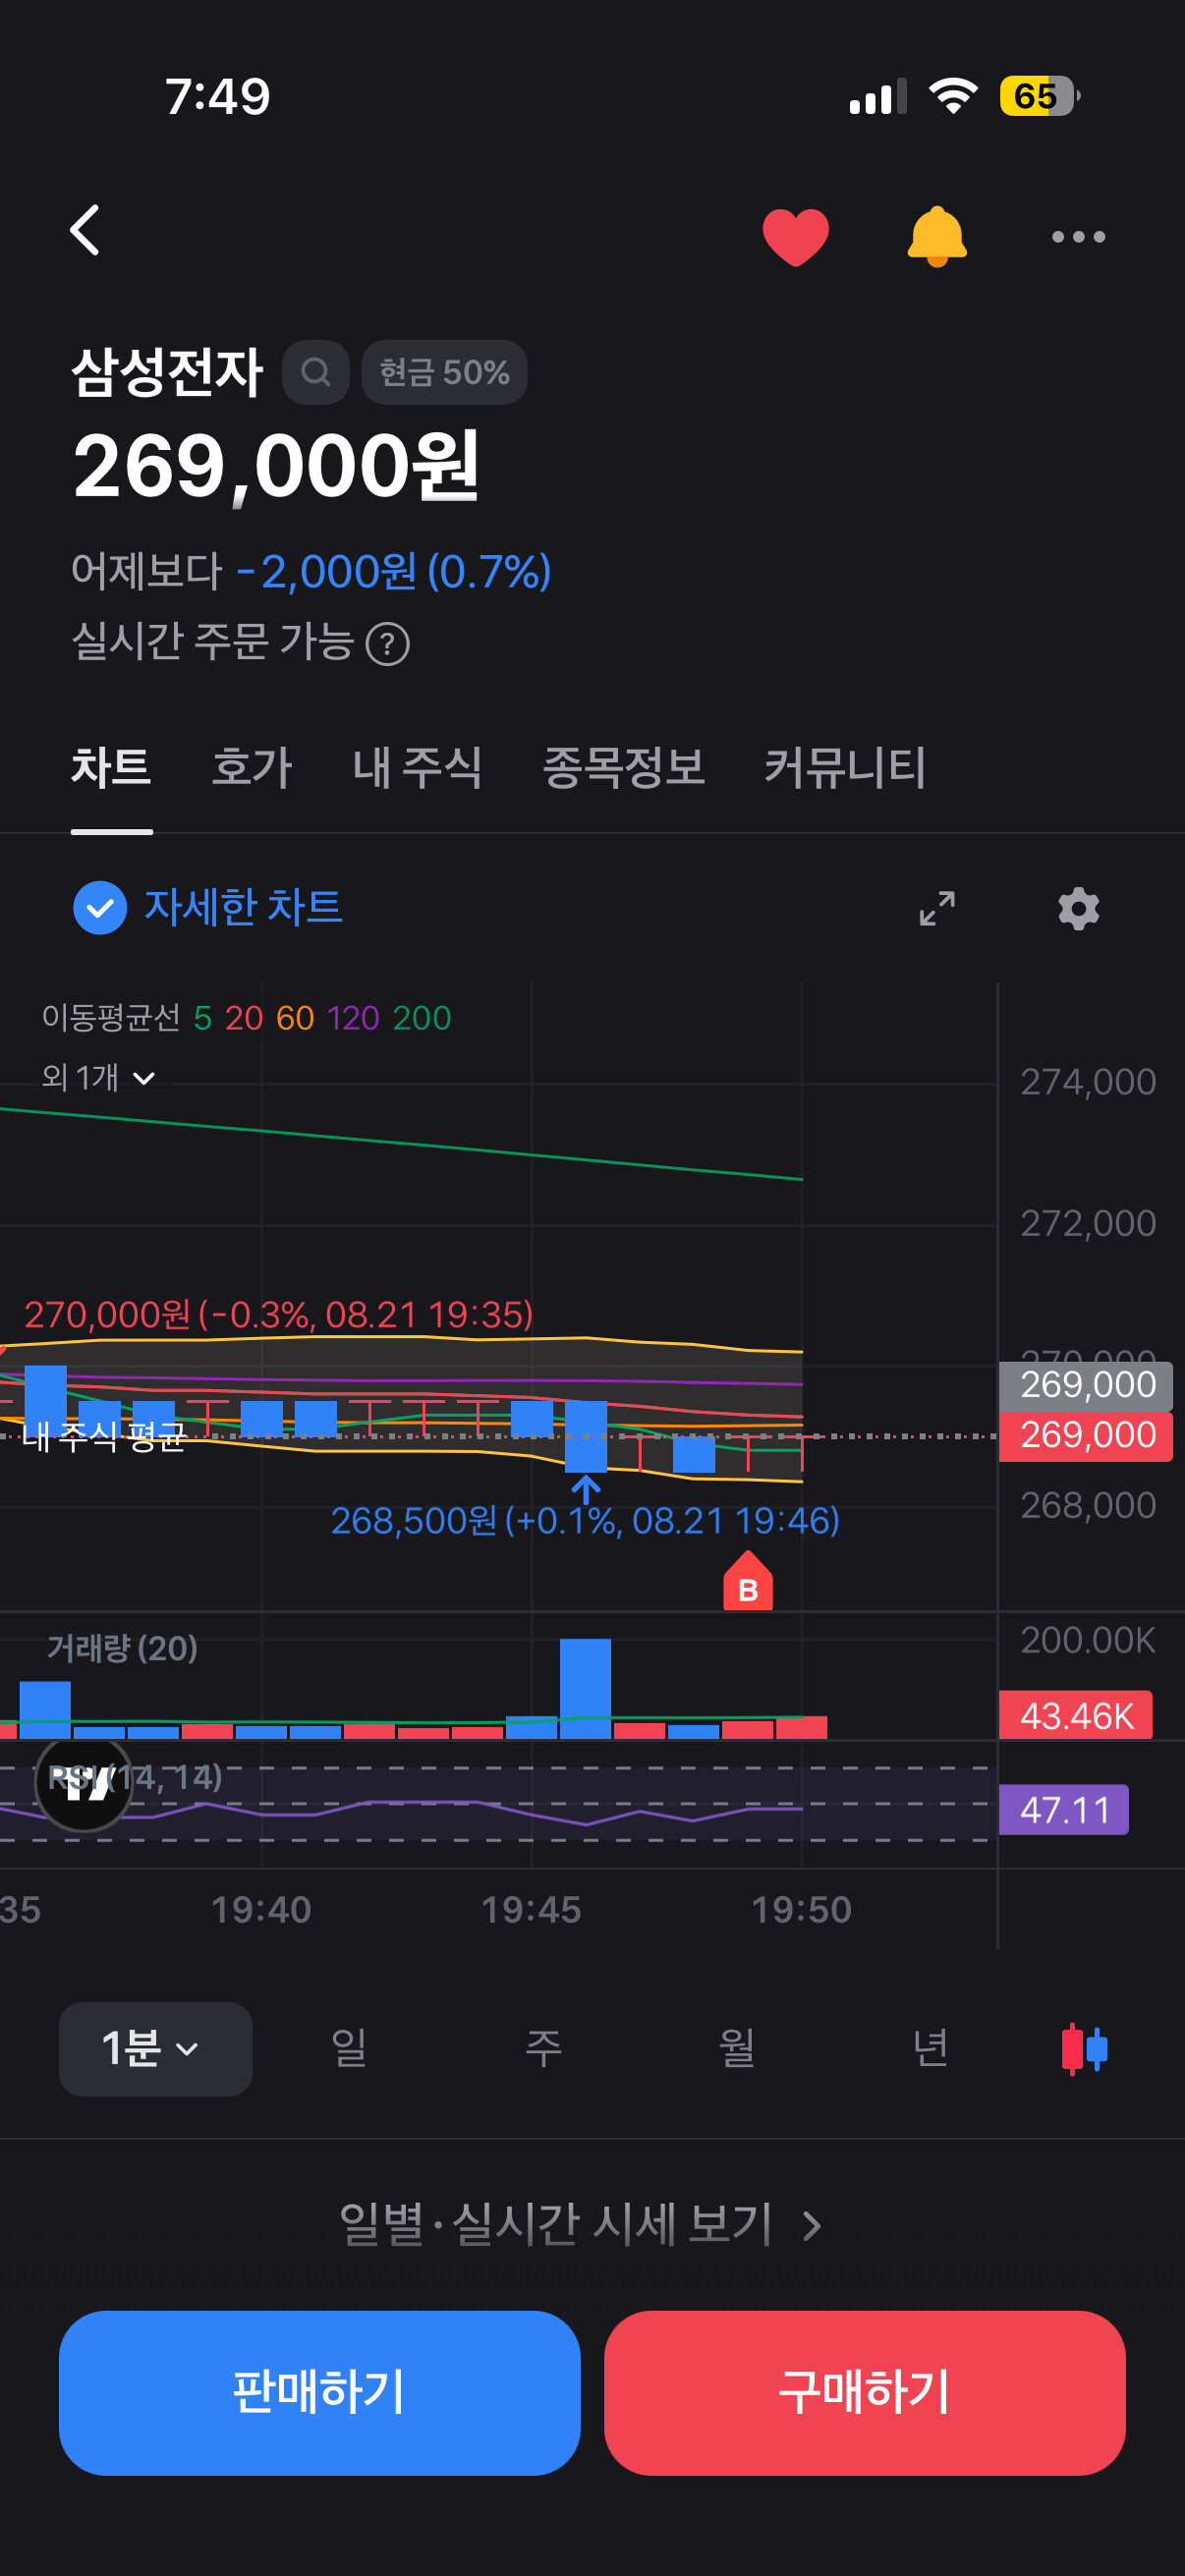
Task: Open 일별·실시간 시세 보기 link
Action: click(x=580, y=2225)
